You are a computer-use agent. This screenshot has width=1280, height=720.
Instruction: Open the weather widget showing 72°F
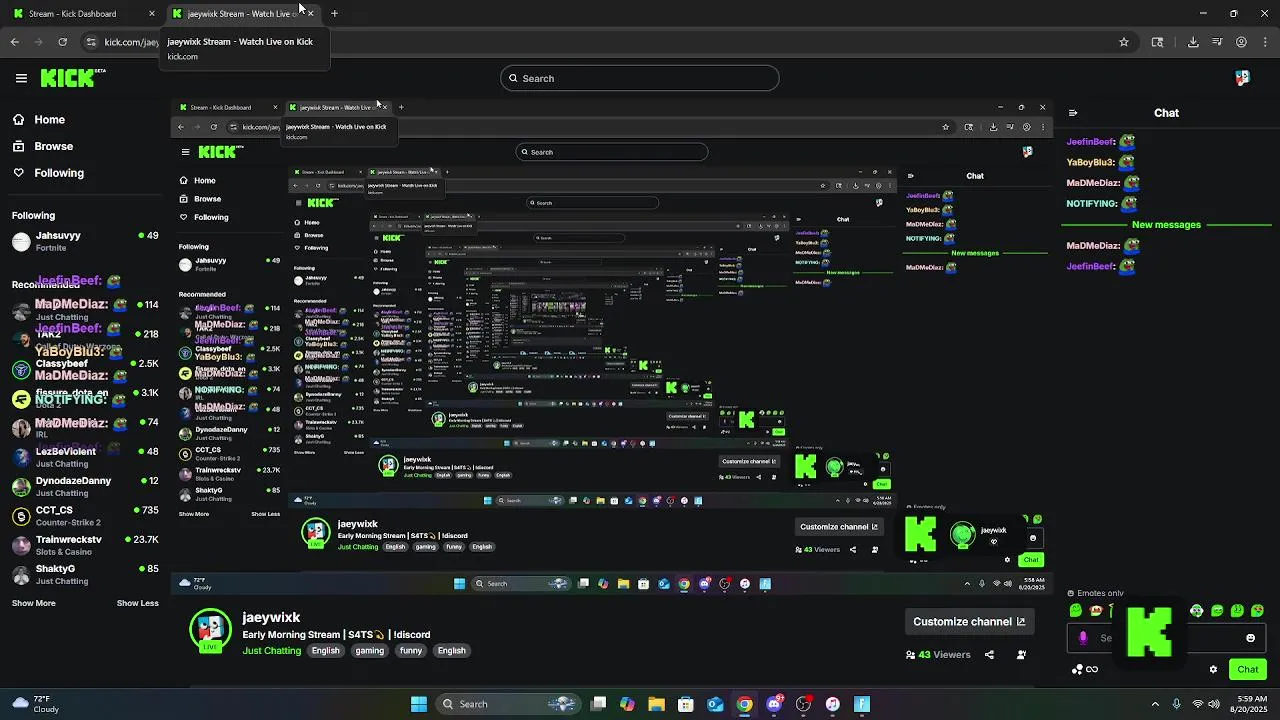tap(35, 704)
